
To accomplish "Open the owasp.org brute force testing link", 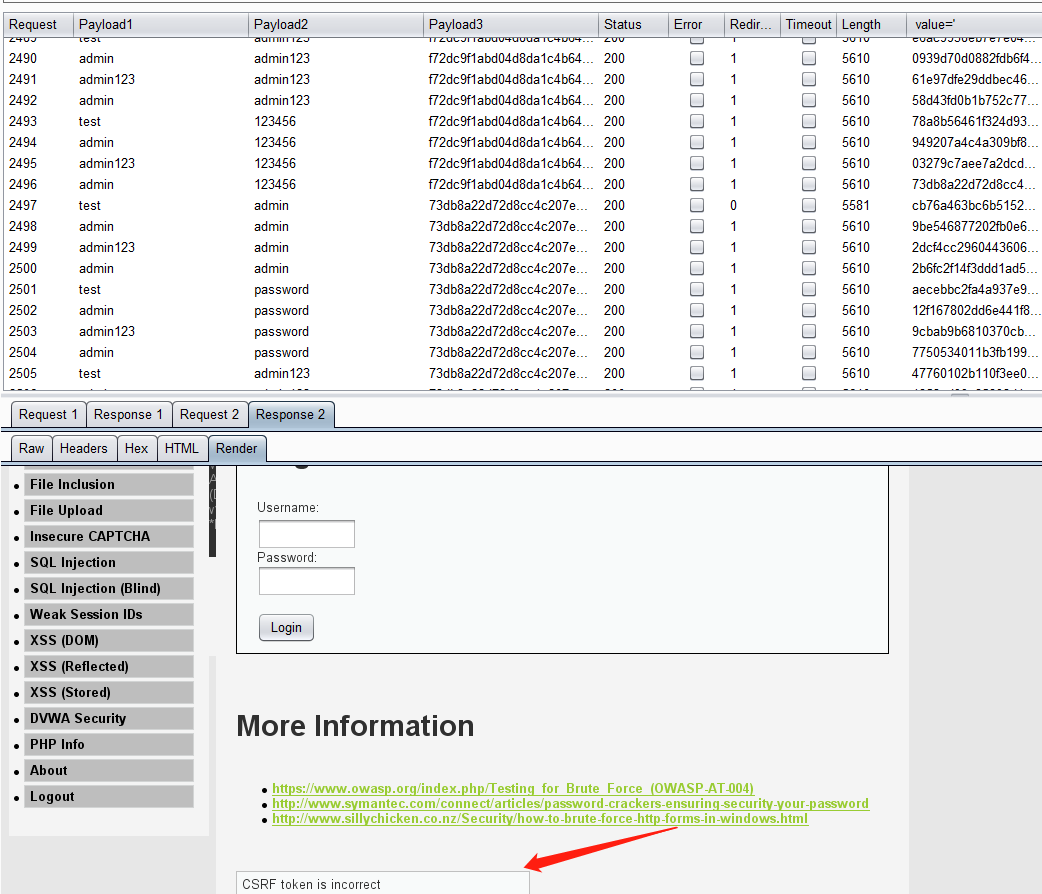I will (513, 788).
